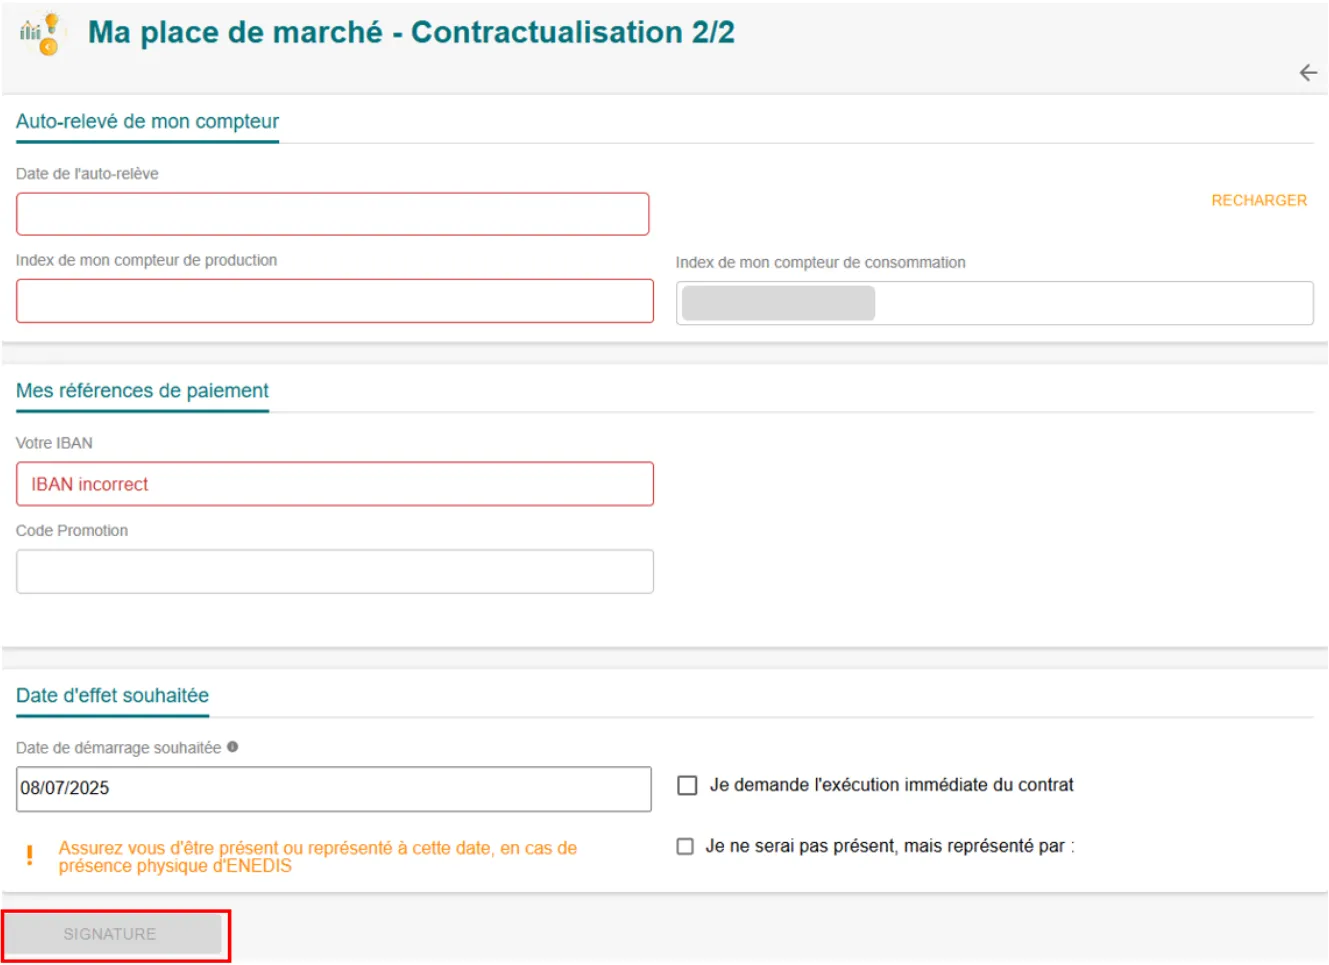This screenshot has height=965, width=1329.
Task: Click the production meter index field
Action: click(x=334, y=301)
